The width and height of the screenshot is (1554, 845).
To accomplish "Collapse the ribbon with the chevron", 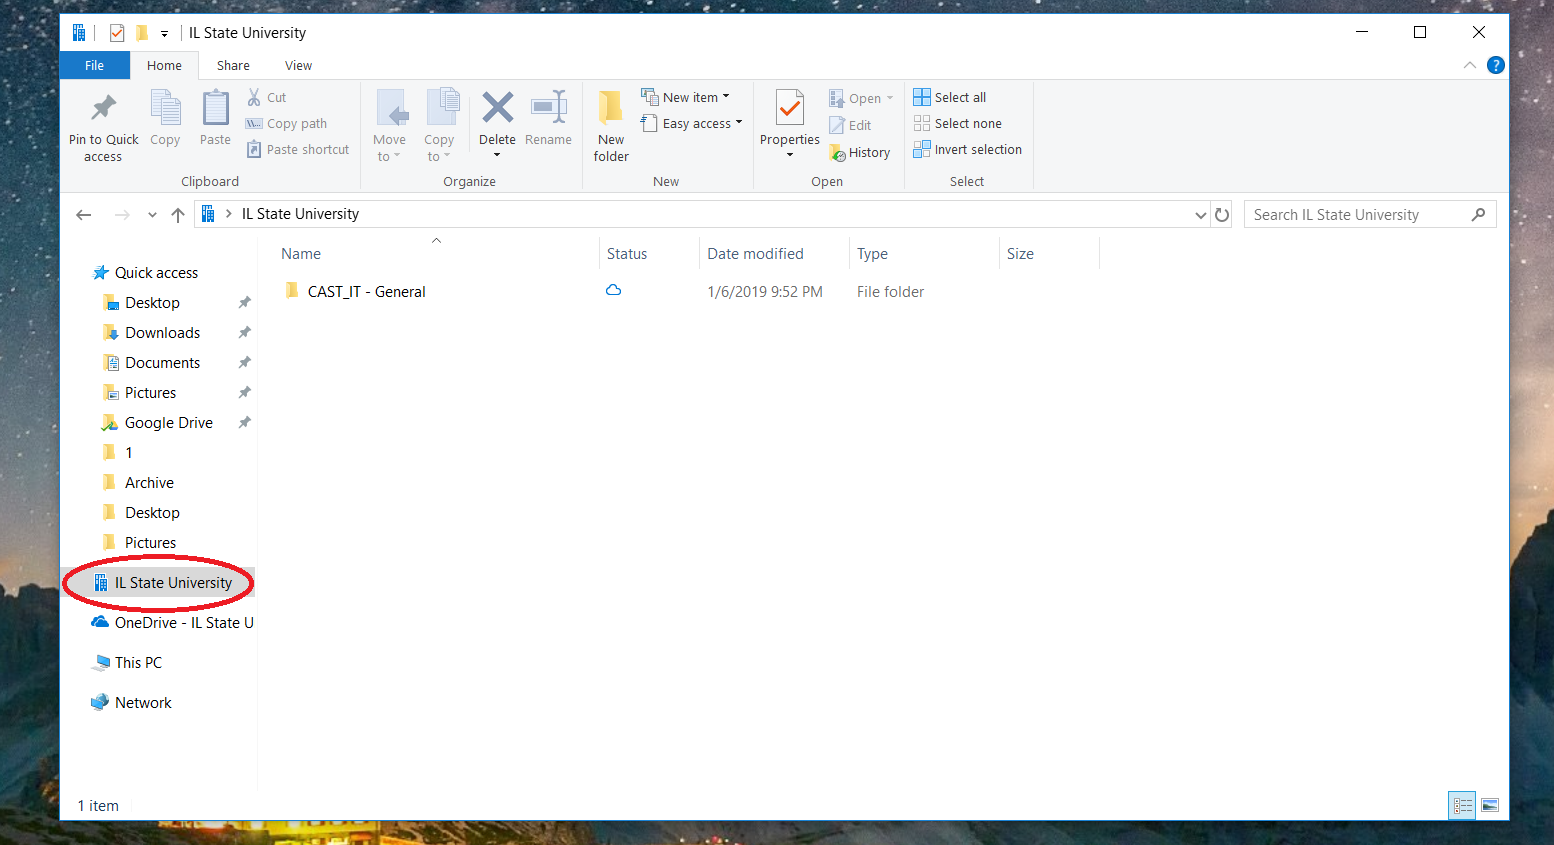I will [x=1469, y=65].
